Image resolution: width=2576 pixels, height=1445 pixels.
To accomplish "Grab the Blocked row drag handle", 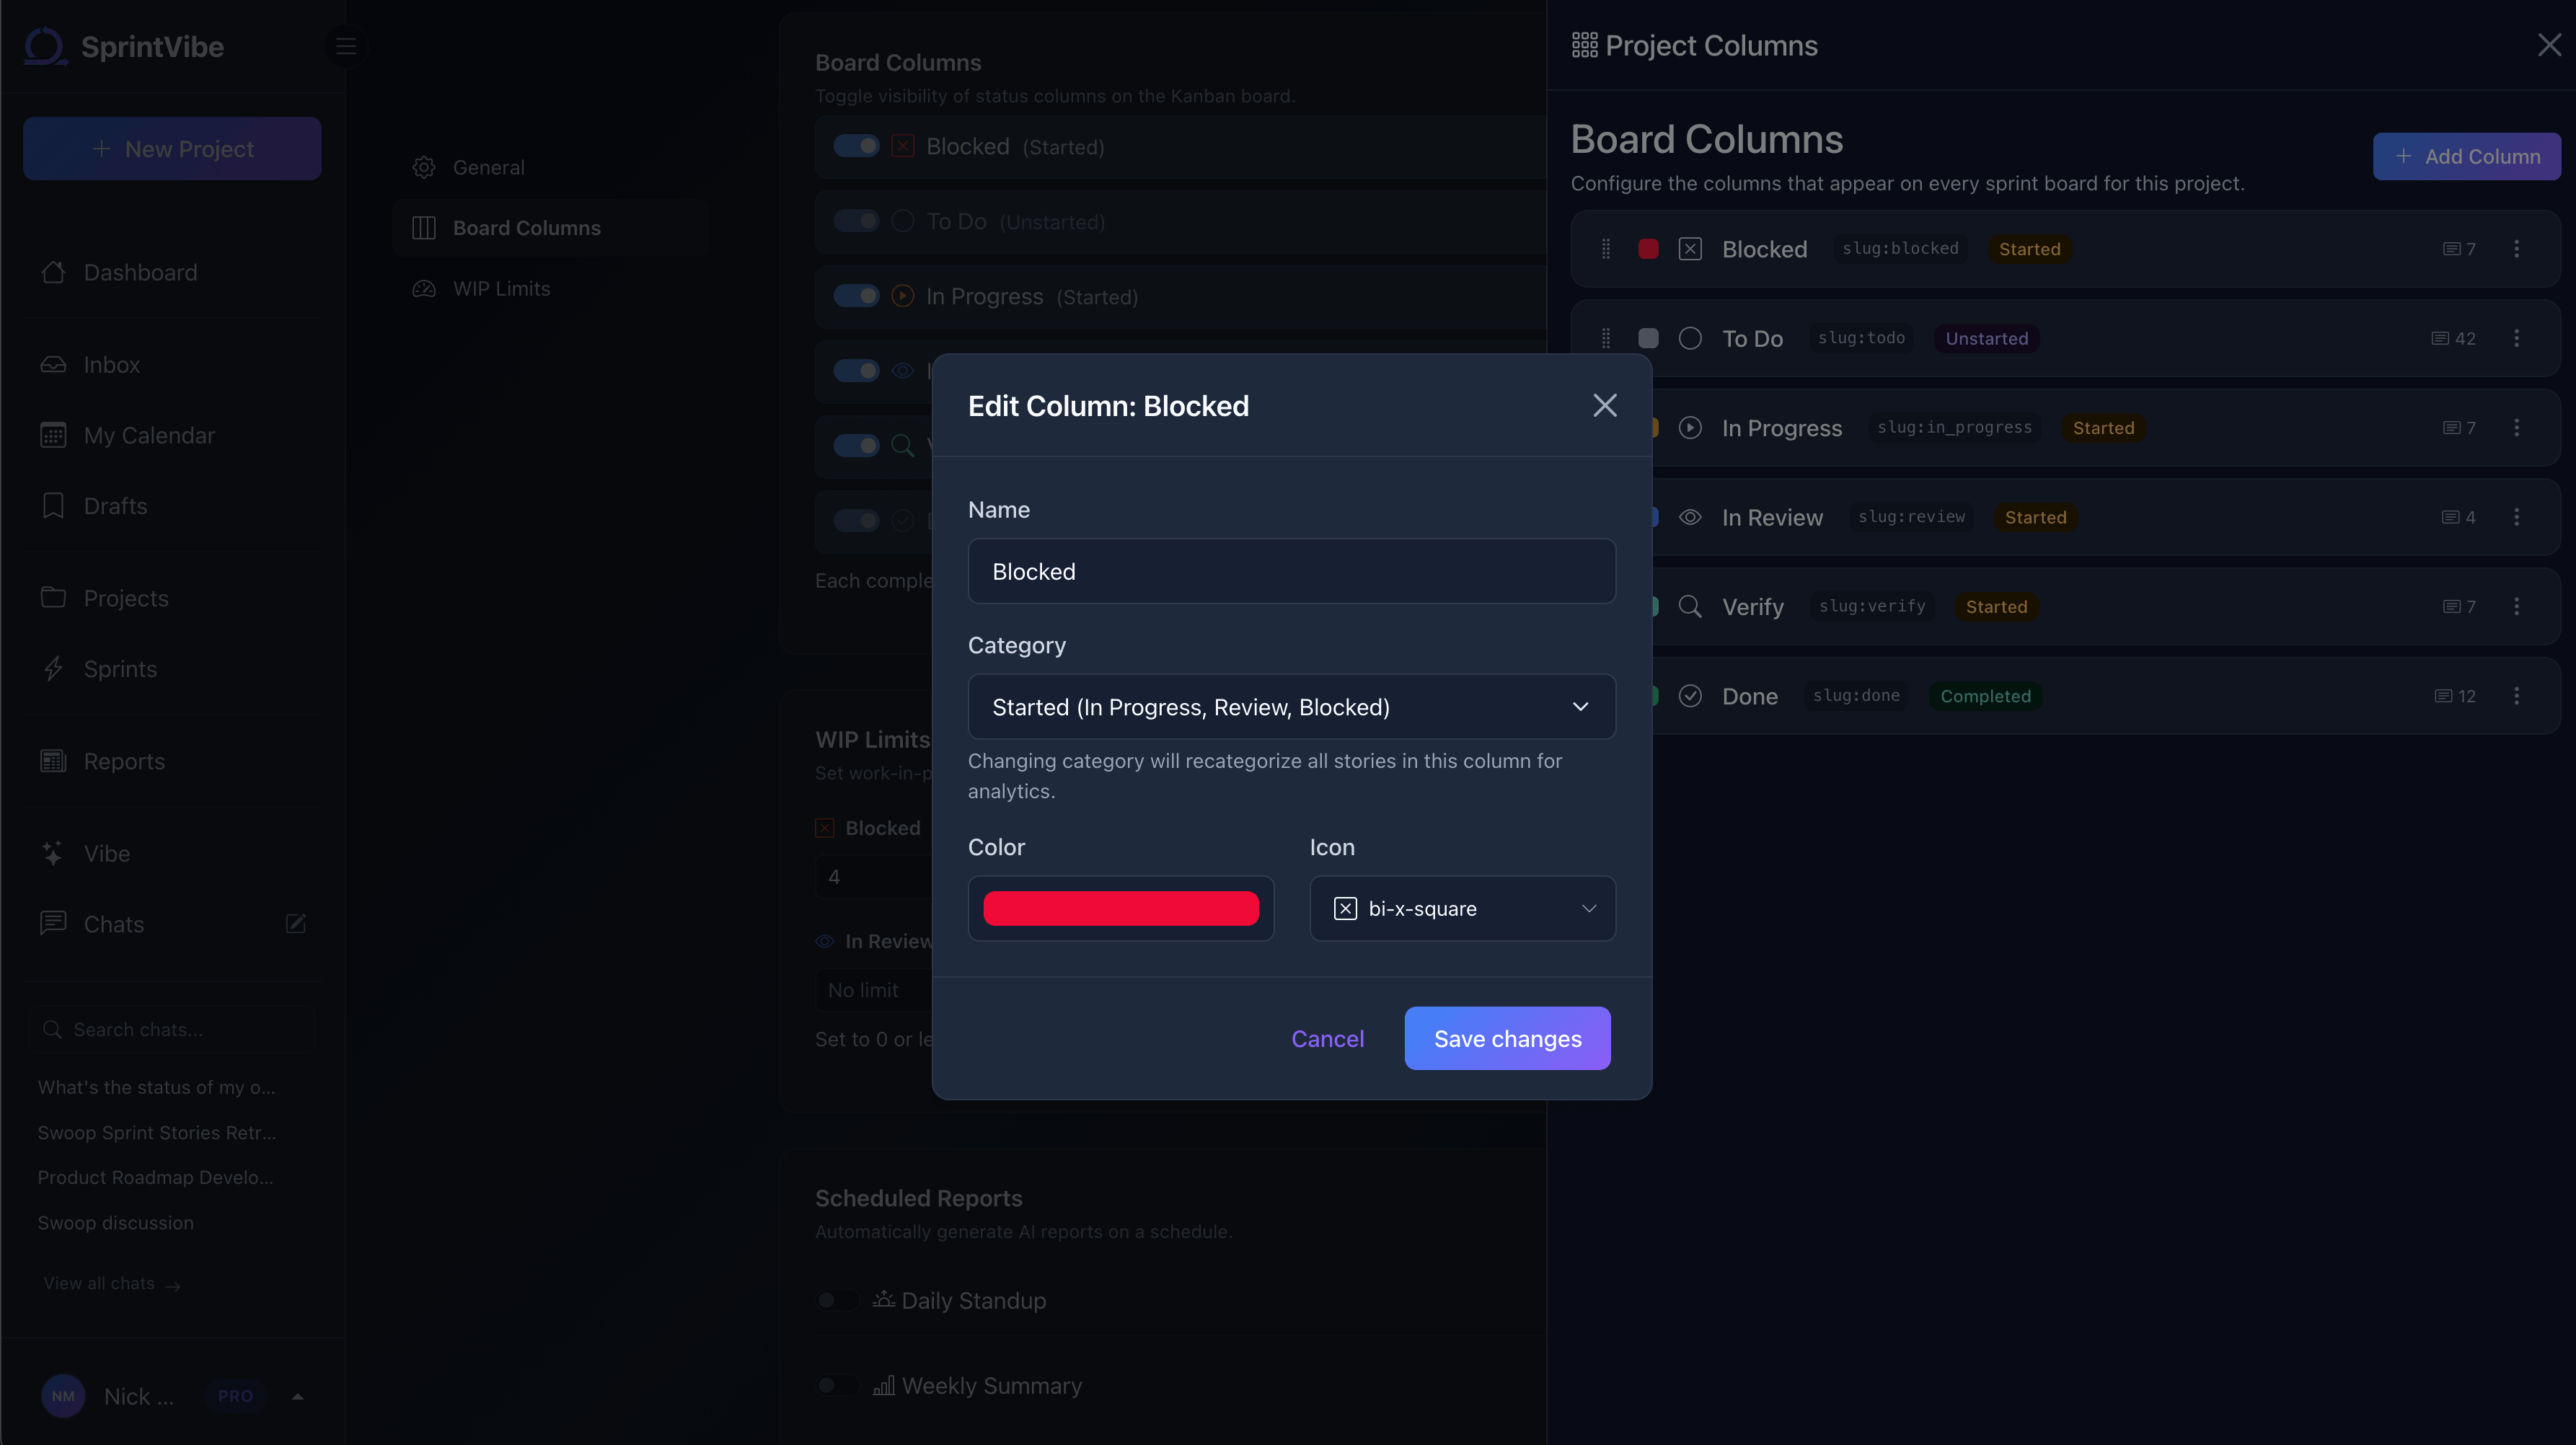I will point(1606,249).
